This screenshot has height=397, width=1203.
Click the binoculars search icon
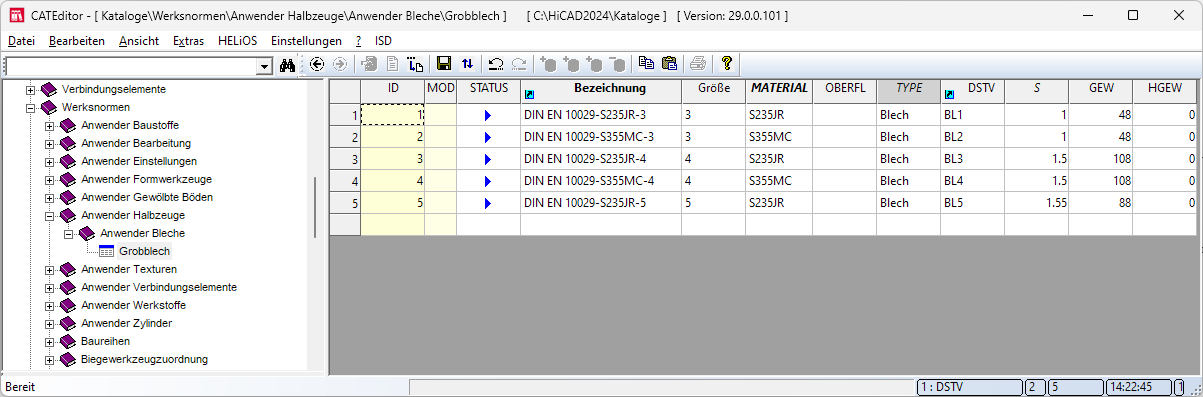(x=287, y=64)
